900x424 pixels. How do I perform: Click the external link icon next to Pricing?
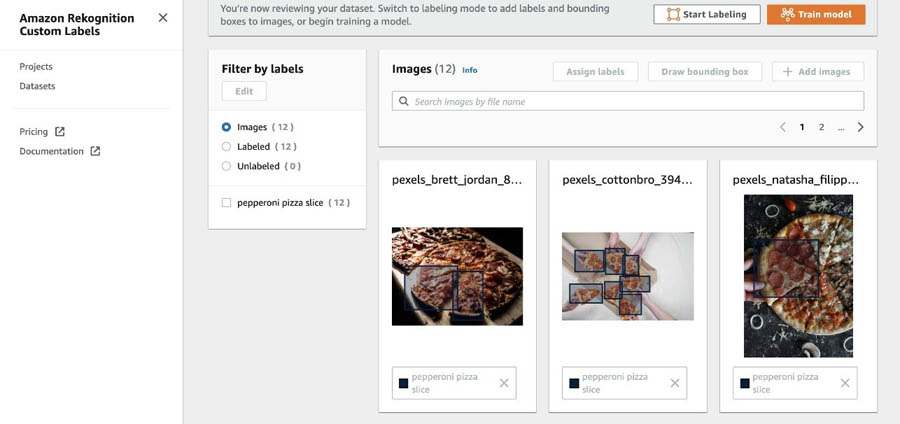click(x=60, y=132)
